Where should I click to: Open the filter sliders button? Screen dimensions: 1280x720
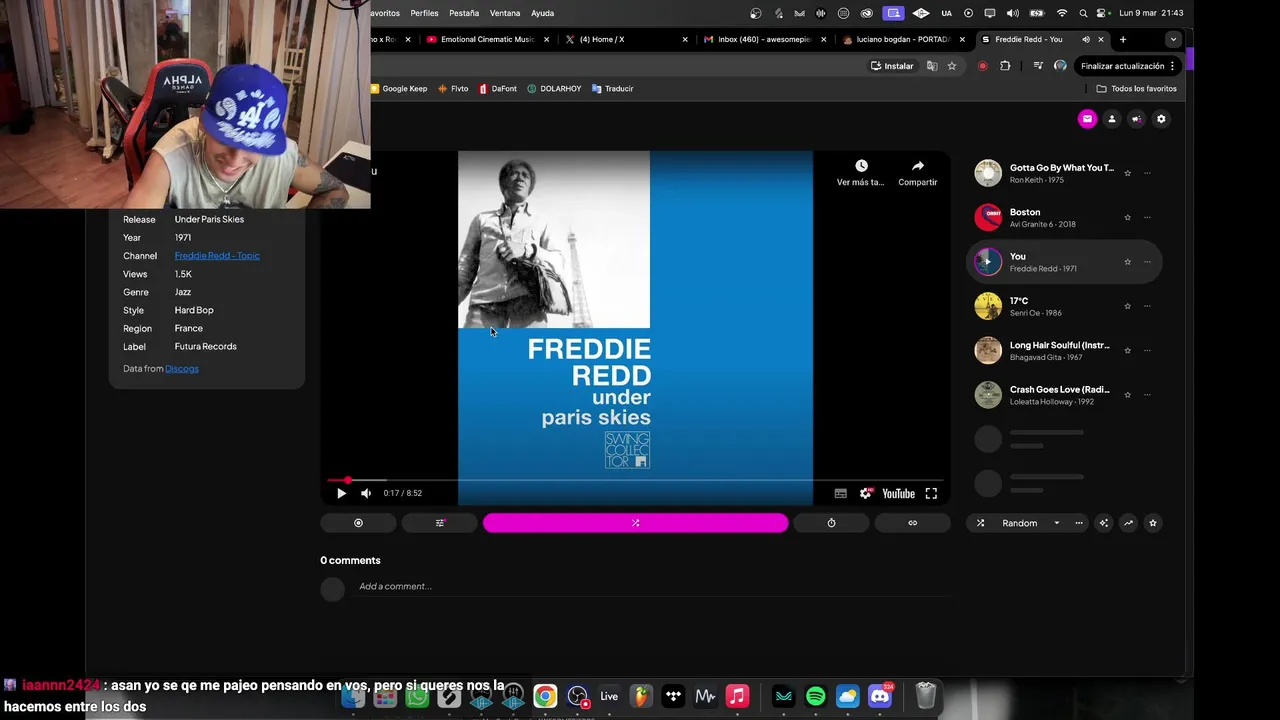click(440, 523)
